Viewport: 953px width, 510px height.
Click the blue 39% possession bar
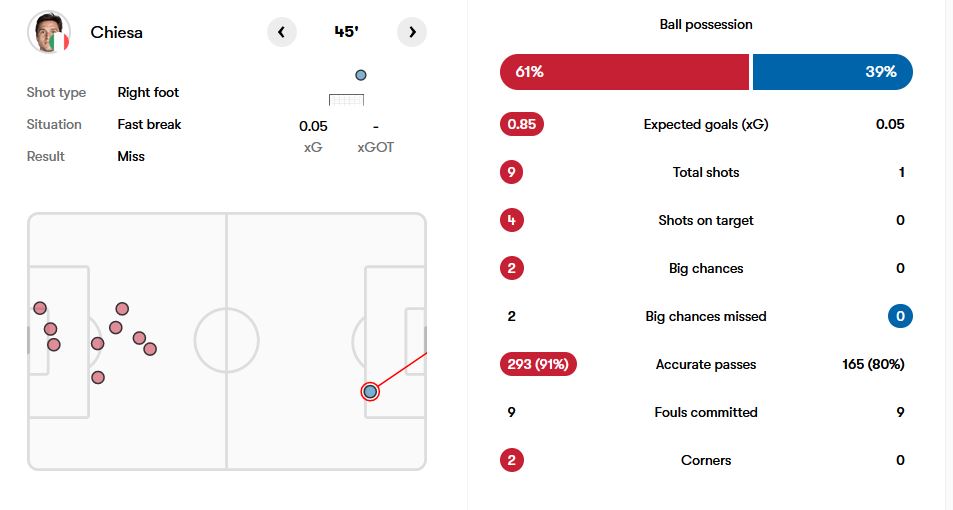tap(832, 72)
